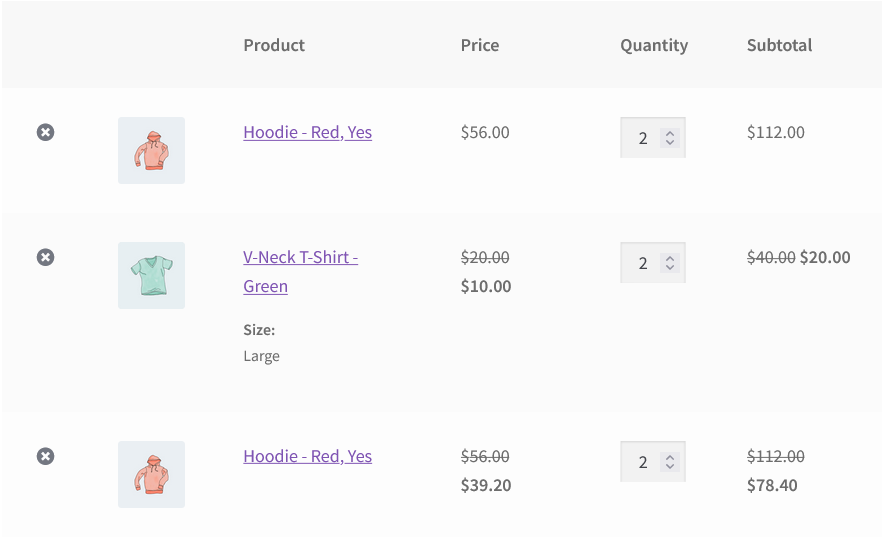This screenshot has height=547, width=887.
Task: Remove the discounted $78.40 Hoodie from cart
Action: 45,456
